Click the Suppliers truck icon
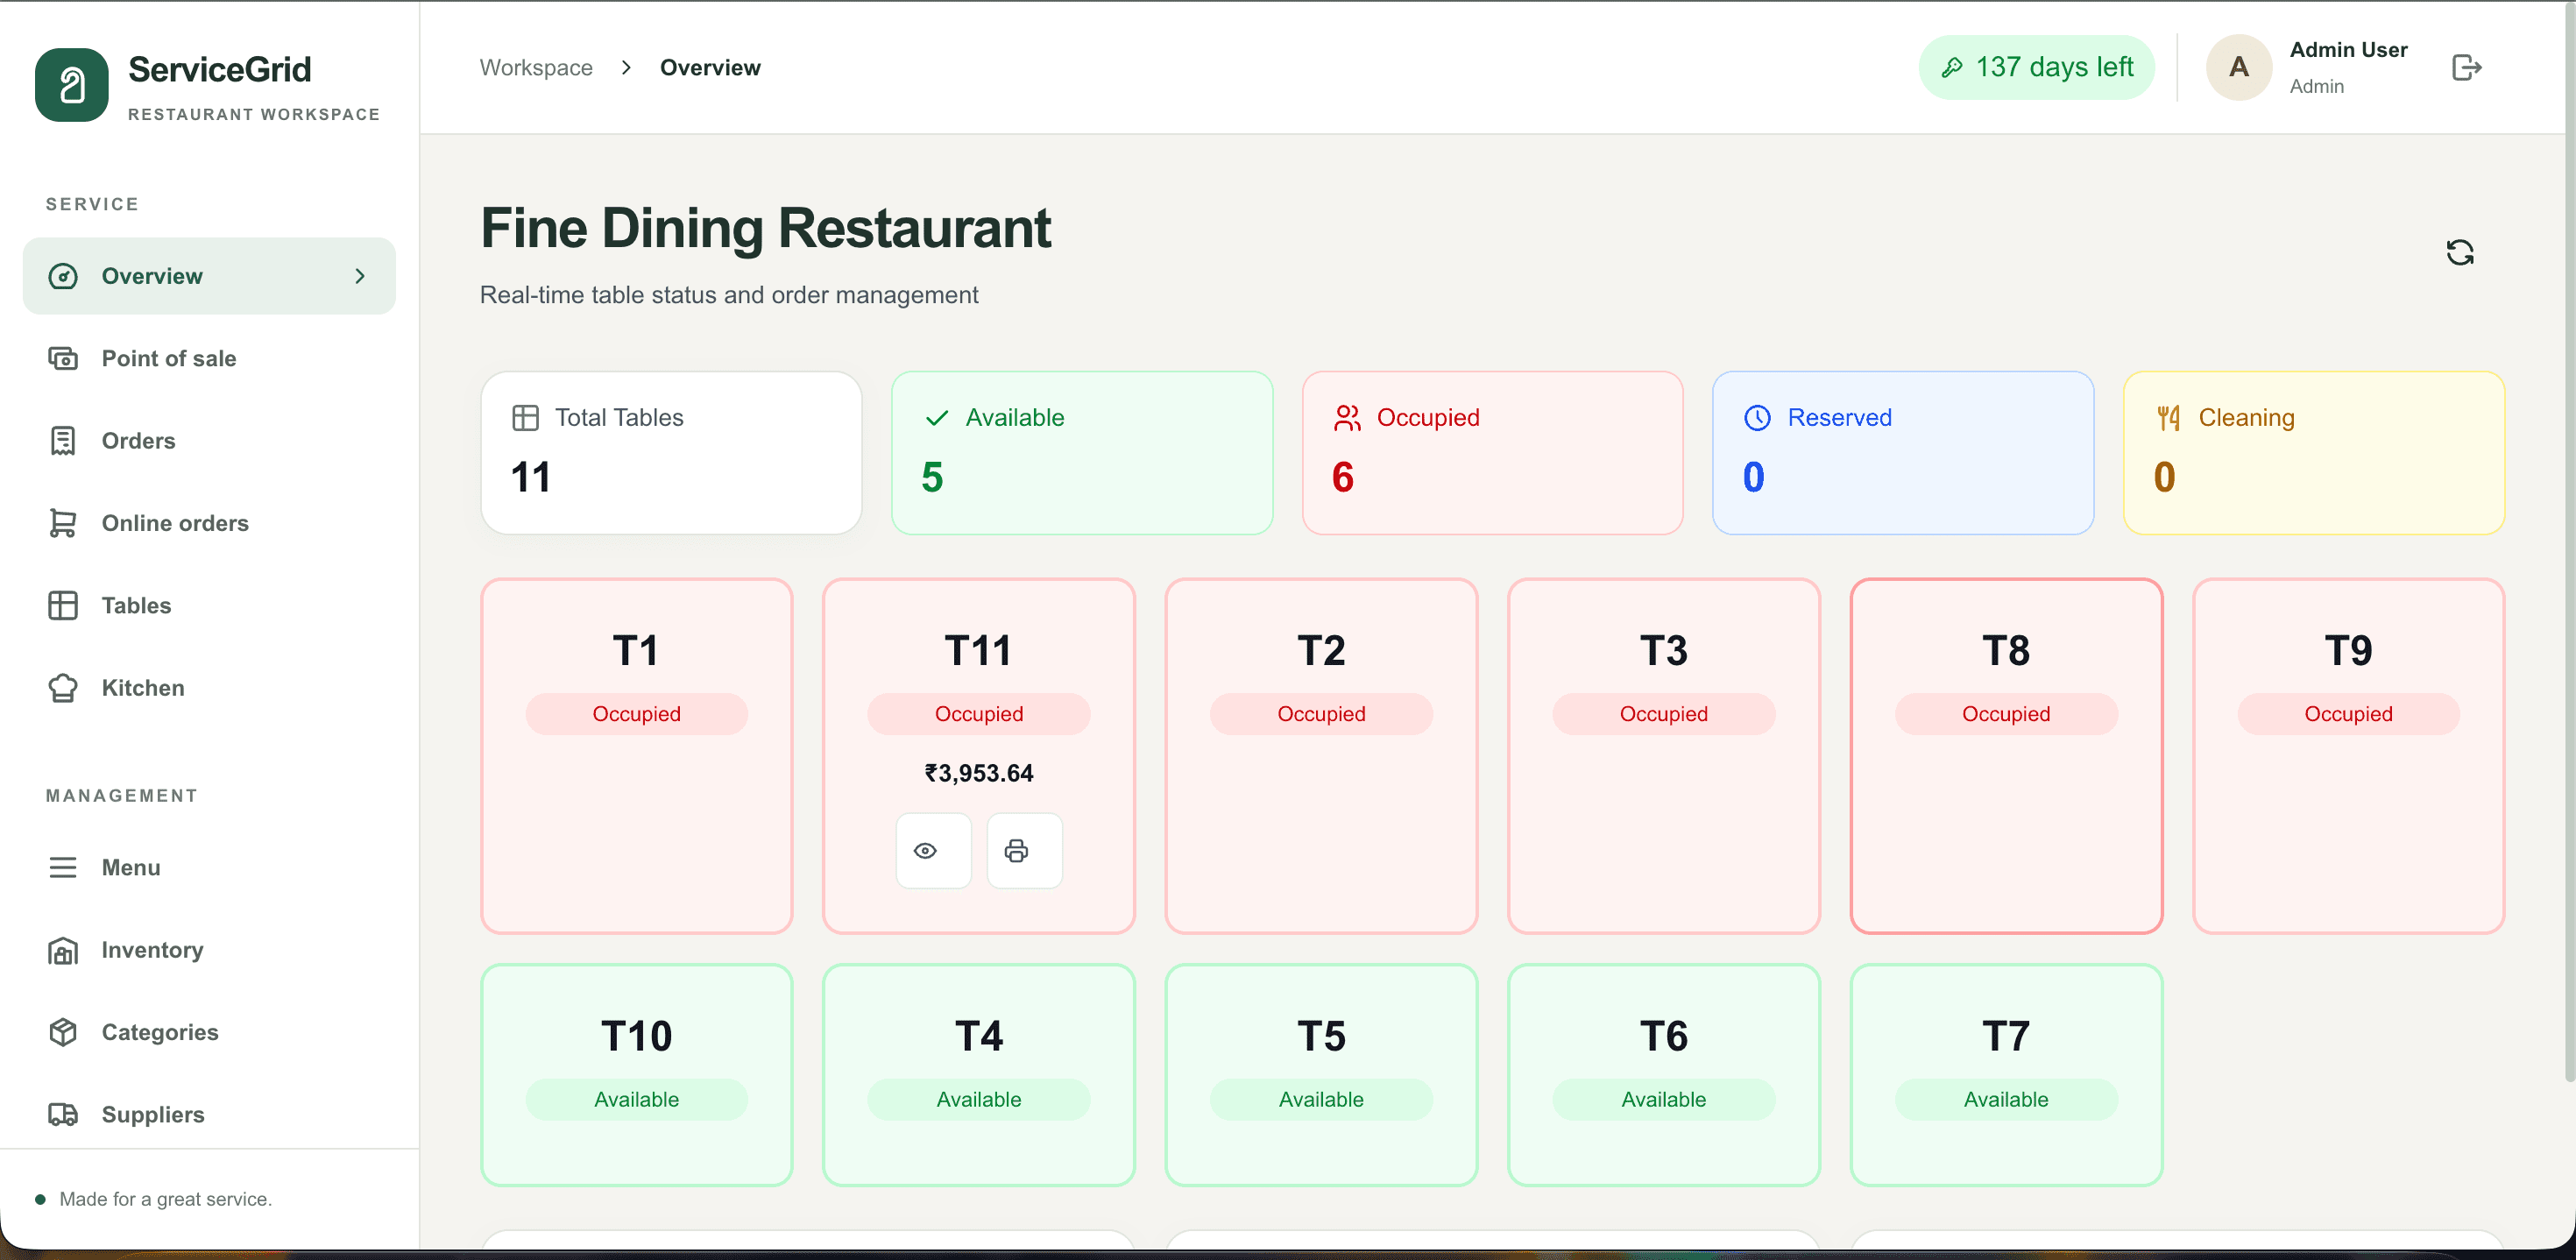 click(x=63, y=1114)
